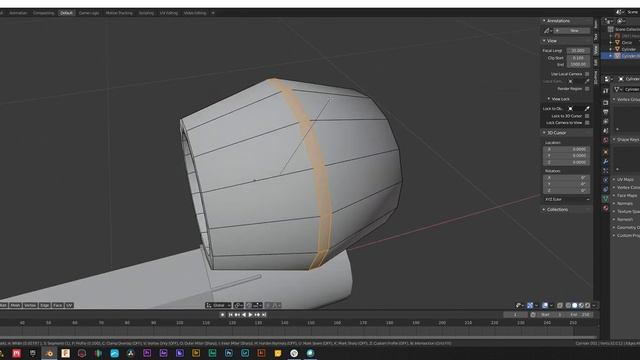Toggle Lock Camera to View checkbox

click(x=587, y=122)
